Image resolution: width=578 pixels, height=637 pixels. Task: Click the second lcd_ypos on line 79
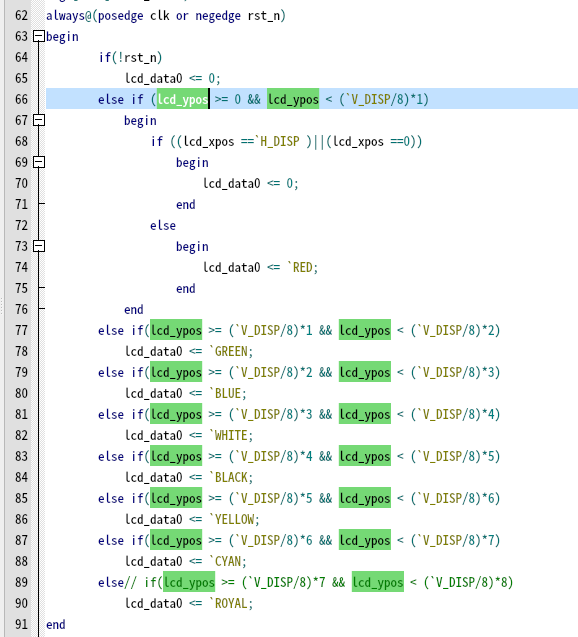(365, 373)
